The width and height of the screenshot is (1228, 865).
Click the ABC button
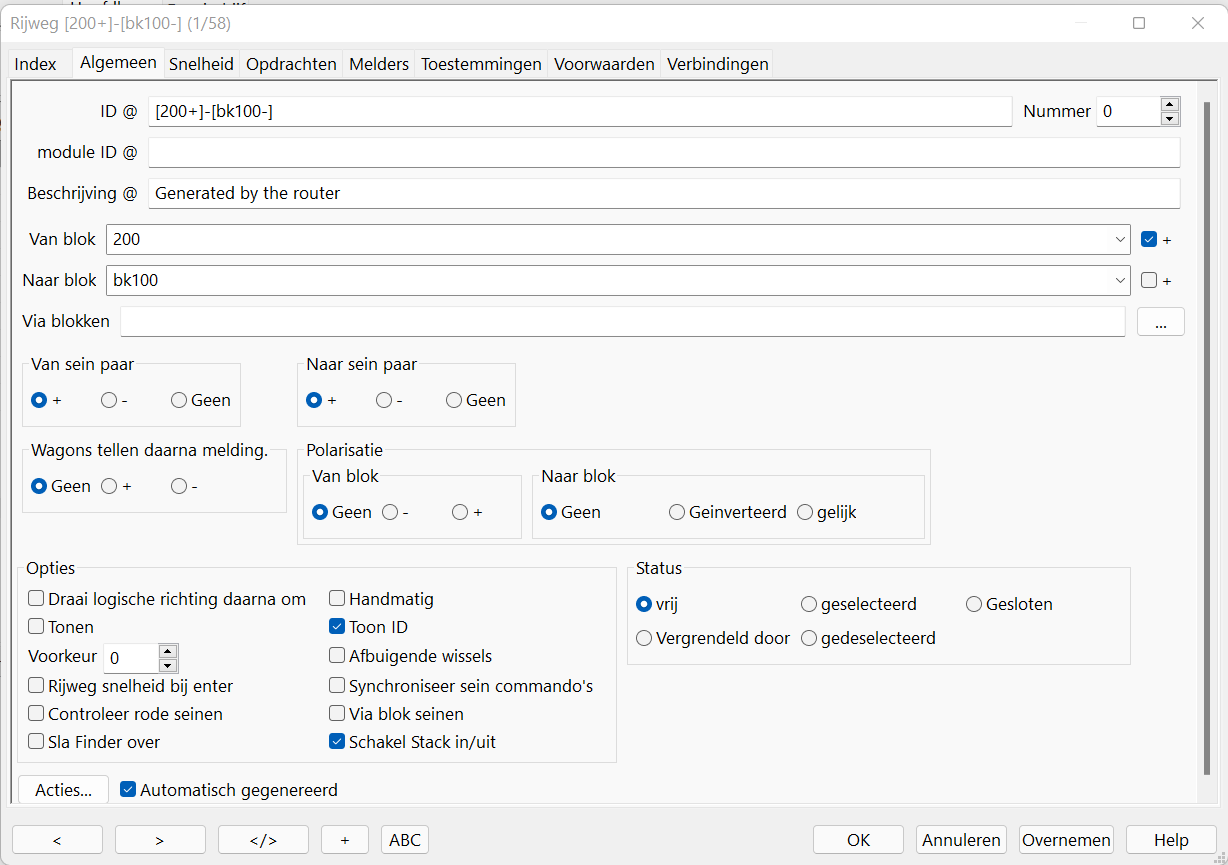tap(405, 840)
